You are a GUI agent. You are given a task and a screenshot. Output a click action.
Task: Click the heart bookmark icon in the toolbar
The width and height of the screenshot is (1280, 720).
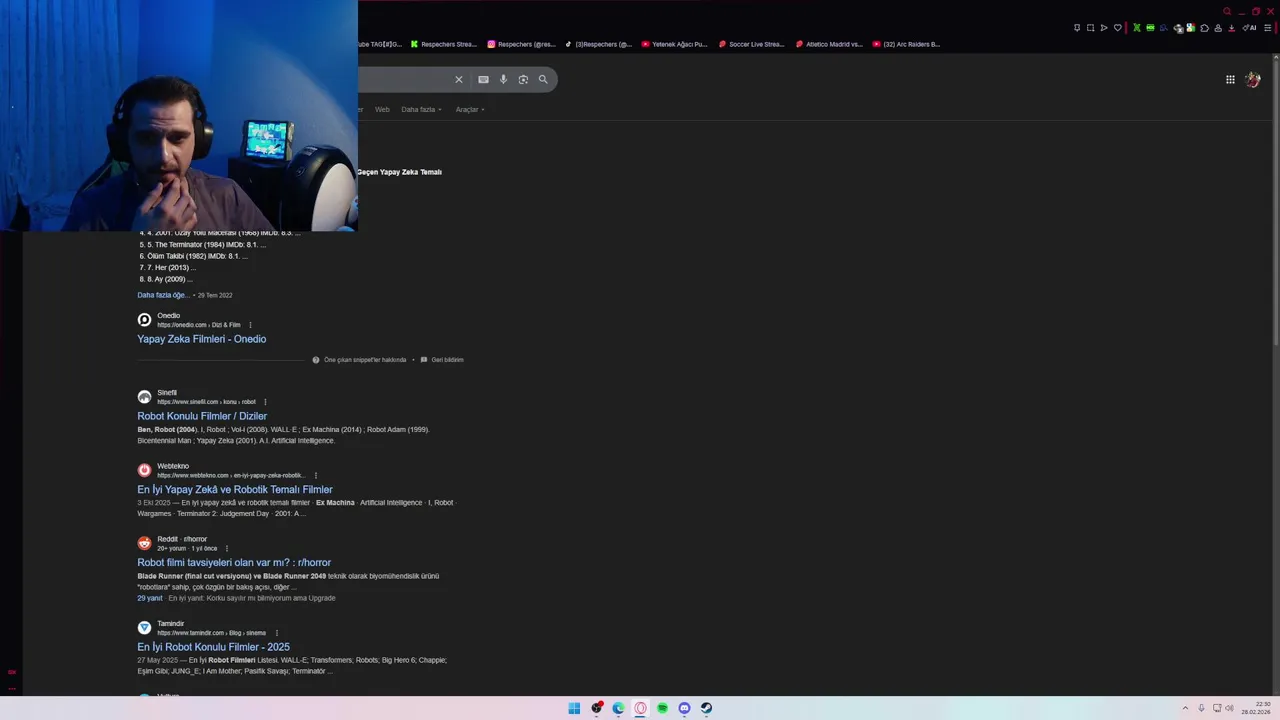[x=1118, y=28]
